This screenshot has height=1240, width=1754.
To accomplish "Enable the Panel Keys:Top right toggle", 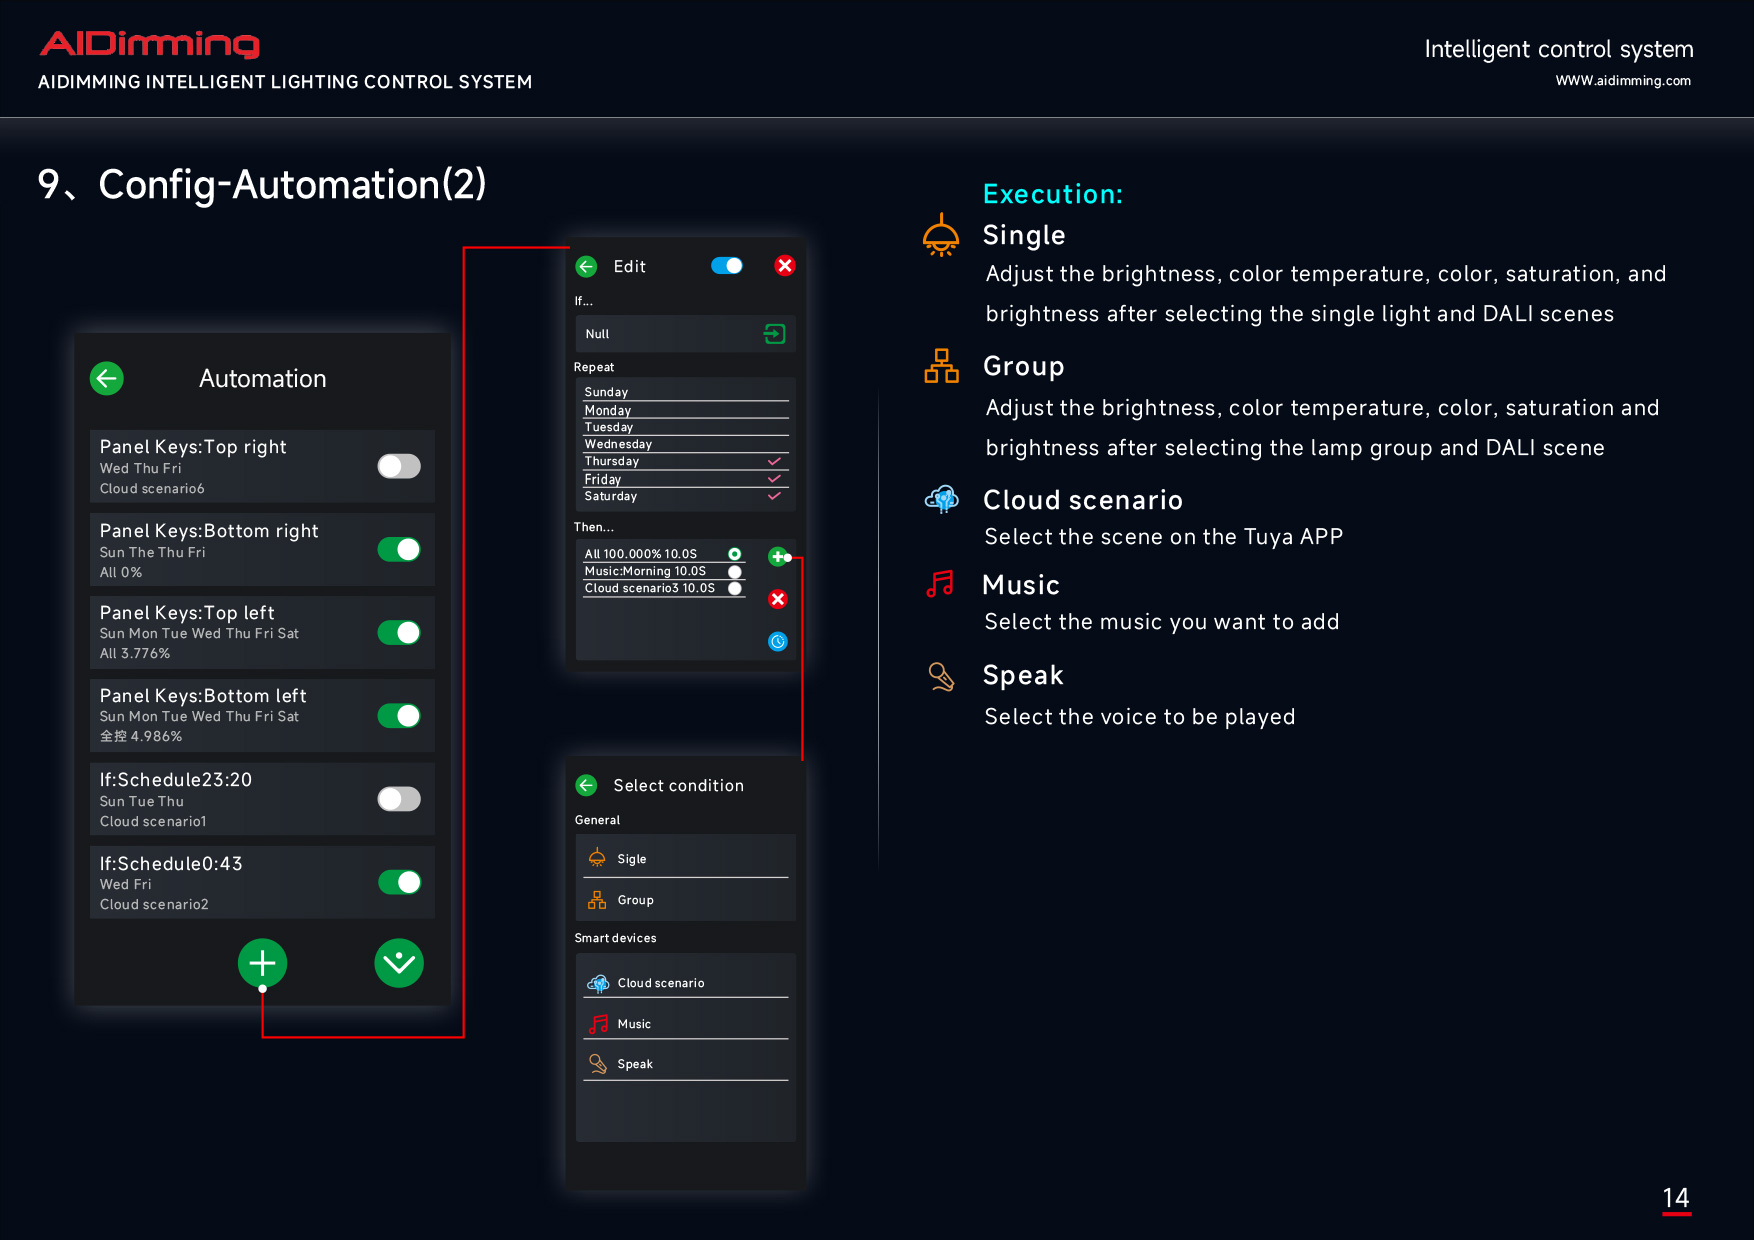I will tap(399, 466).
